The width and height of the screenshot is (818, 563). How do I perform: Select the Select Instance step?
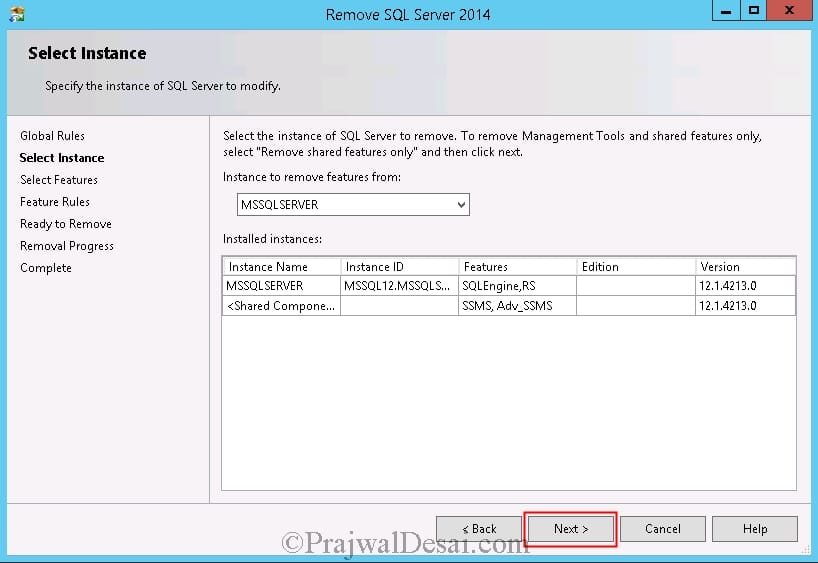pos(62,158)
